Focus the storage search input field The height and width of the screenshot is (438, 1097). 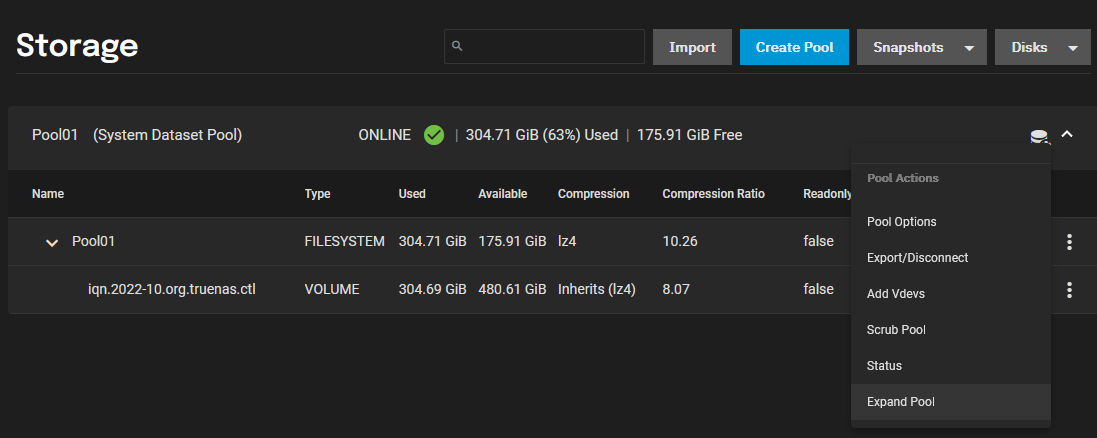click(x=544, y=47)
